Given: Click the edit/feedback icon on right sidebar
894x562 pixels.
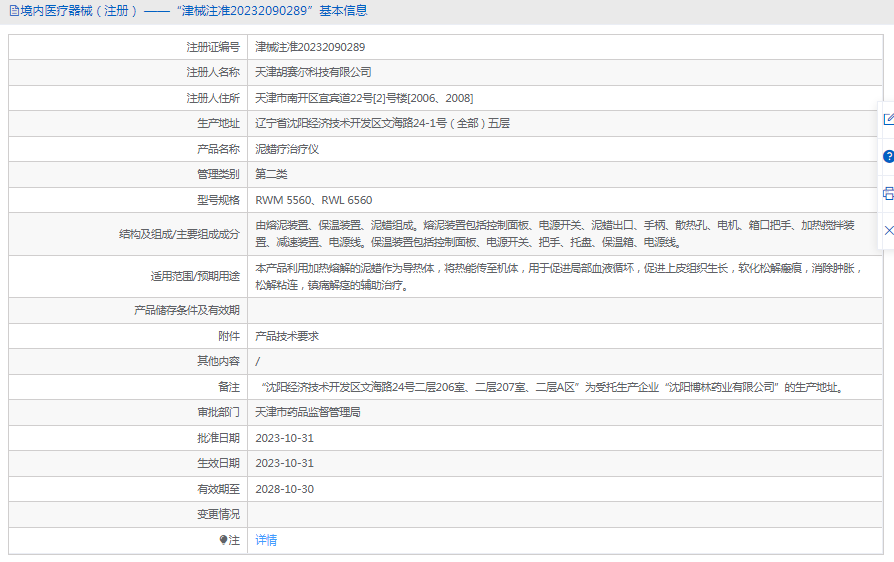Looking at the screenshot, I should (x=888, y=119).
